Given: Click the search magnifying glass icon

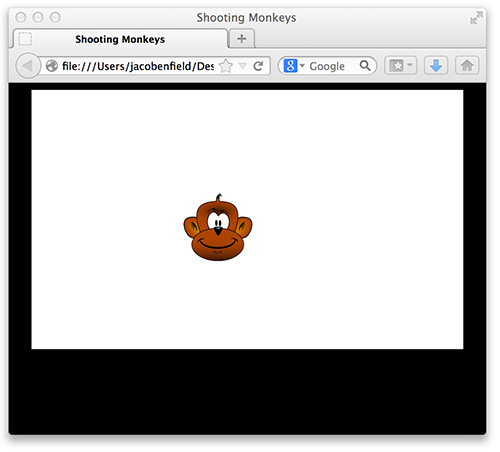Looking at the screenshot, I should pyautogui.click(x=365, y=66).
